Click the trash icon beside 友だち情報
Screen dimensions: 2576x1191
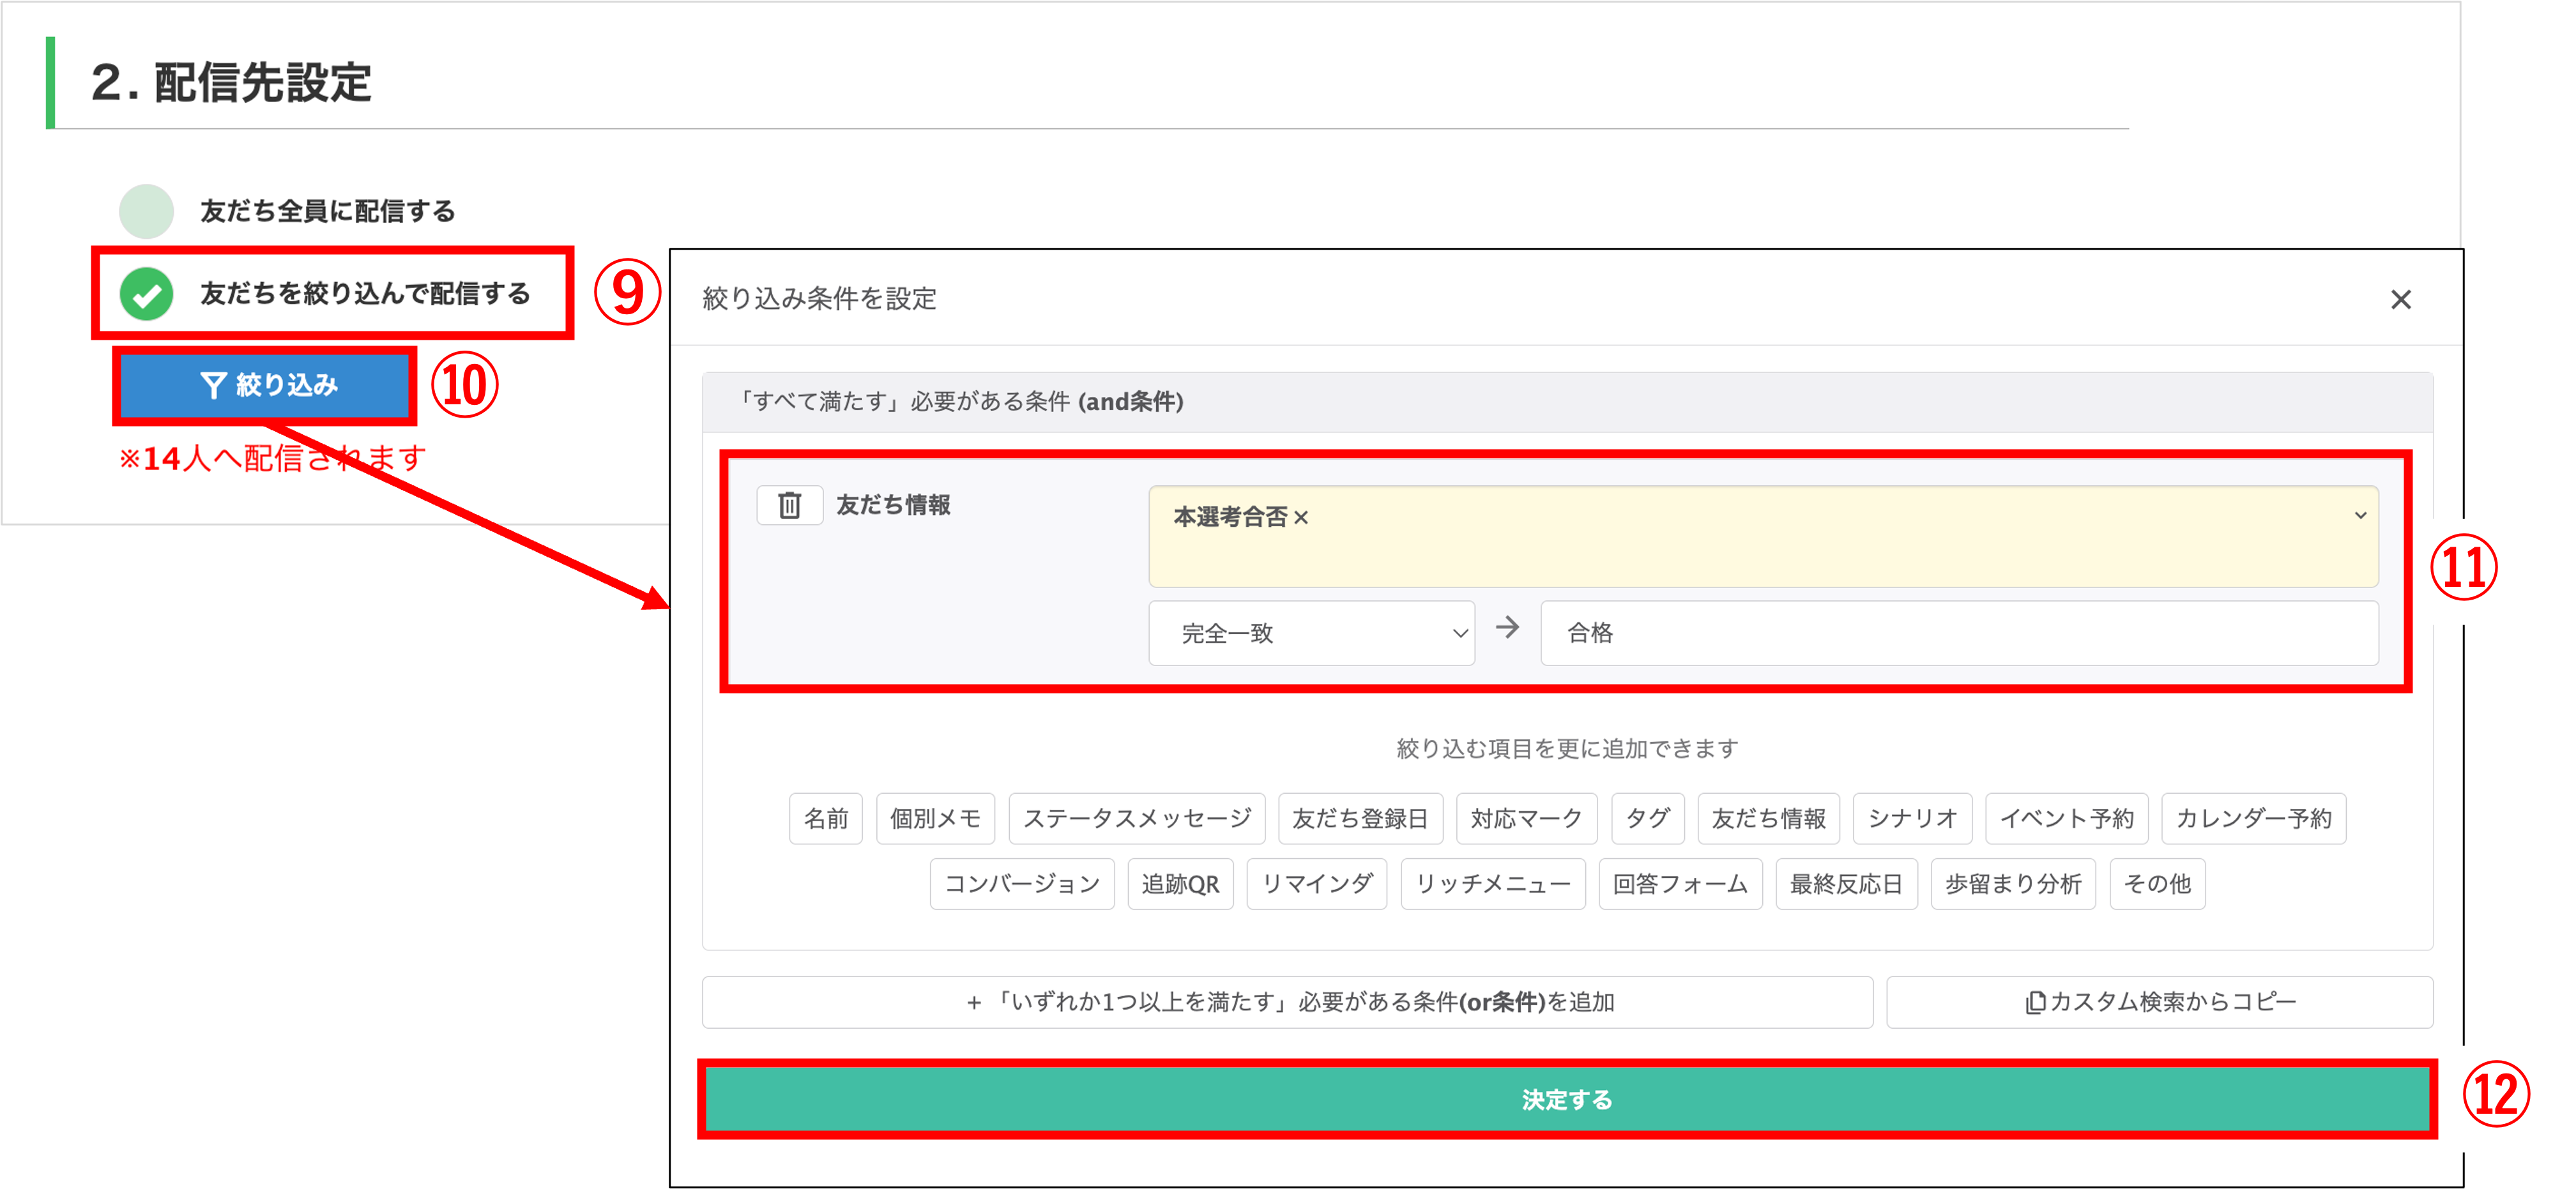tap(789, 505)
